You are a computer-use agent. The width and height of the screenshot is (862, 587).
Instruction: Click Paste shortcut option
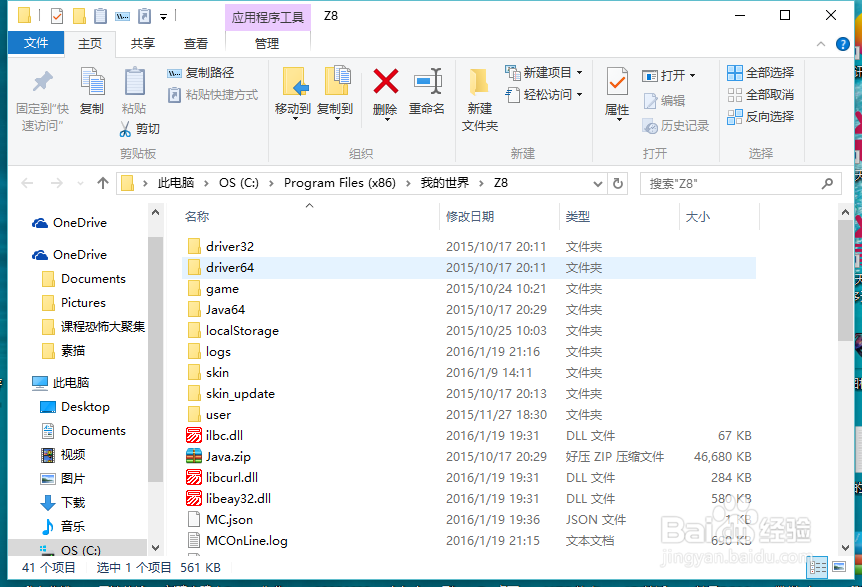coord(213,95)
